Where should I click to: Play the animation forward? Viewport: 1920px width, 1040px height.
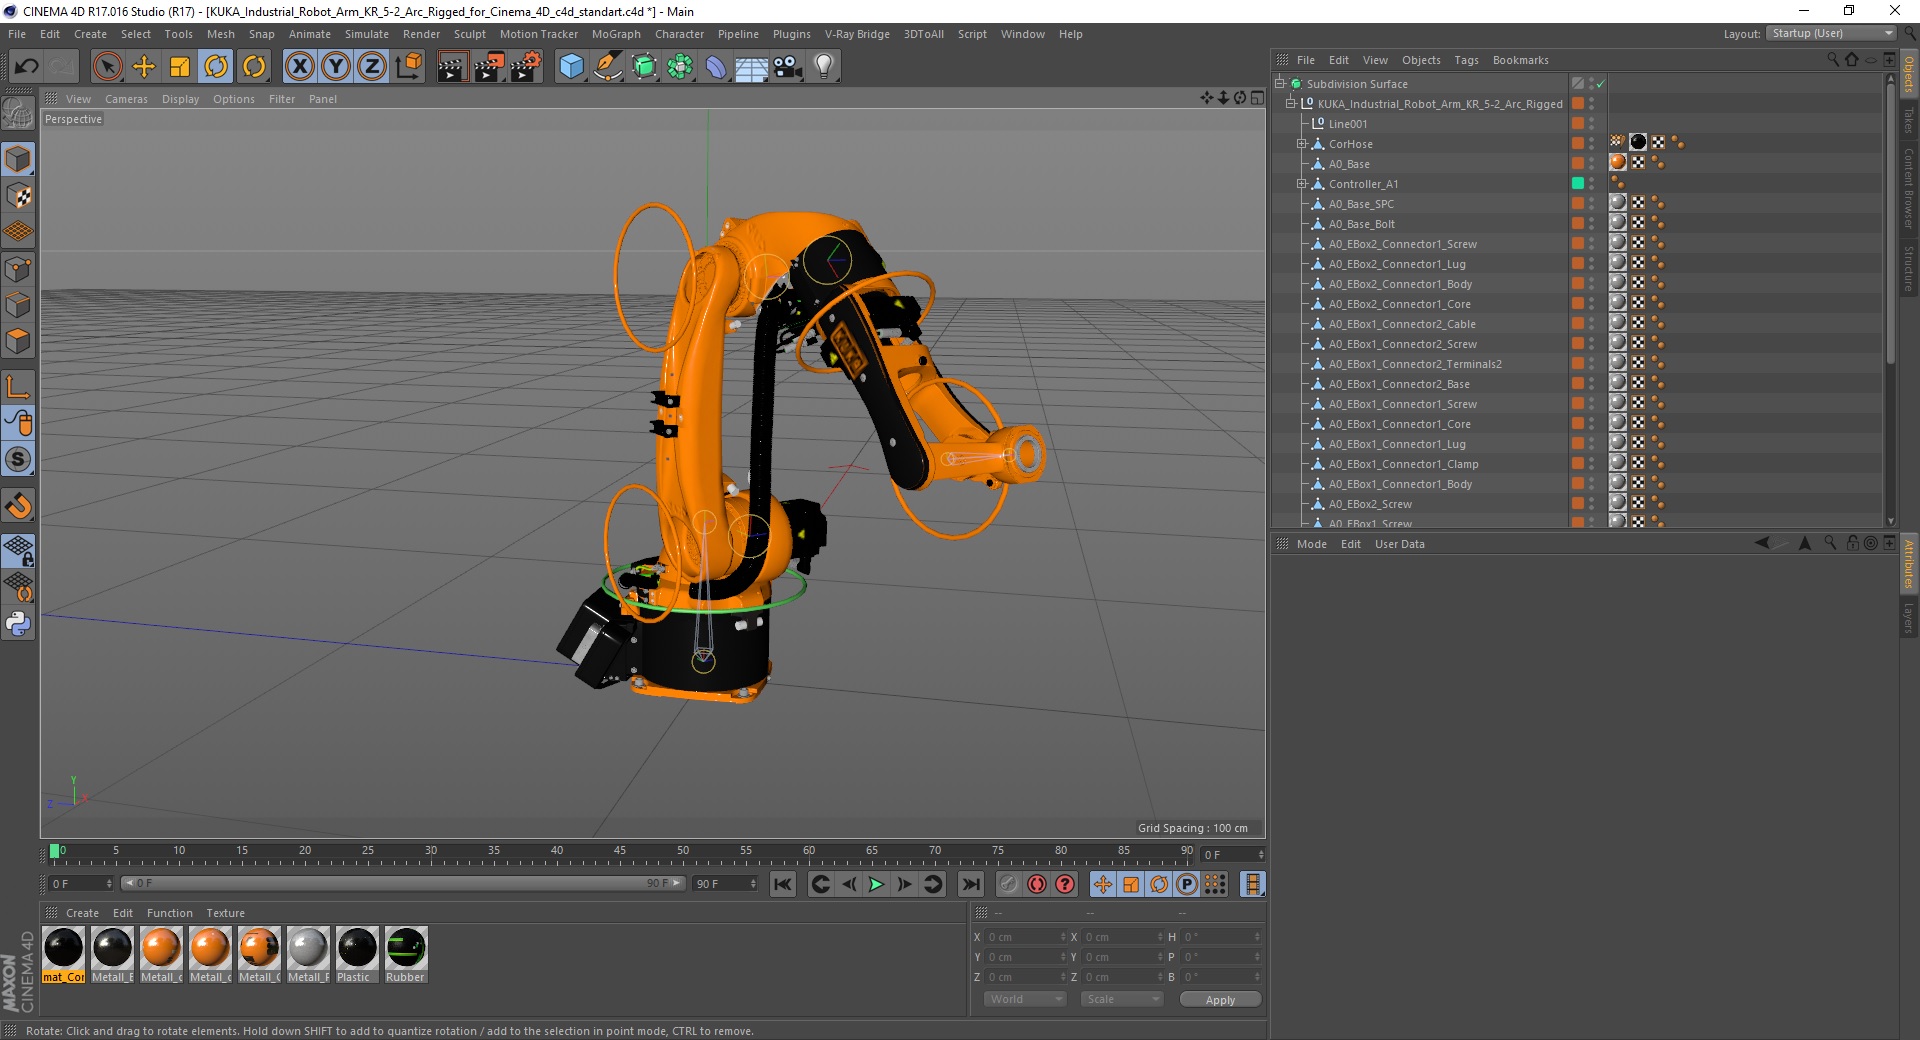click(876, 884)
